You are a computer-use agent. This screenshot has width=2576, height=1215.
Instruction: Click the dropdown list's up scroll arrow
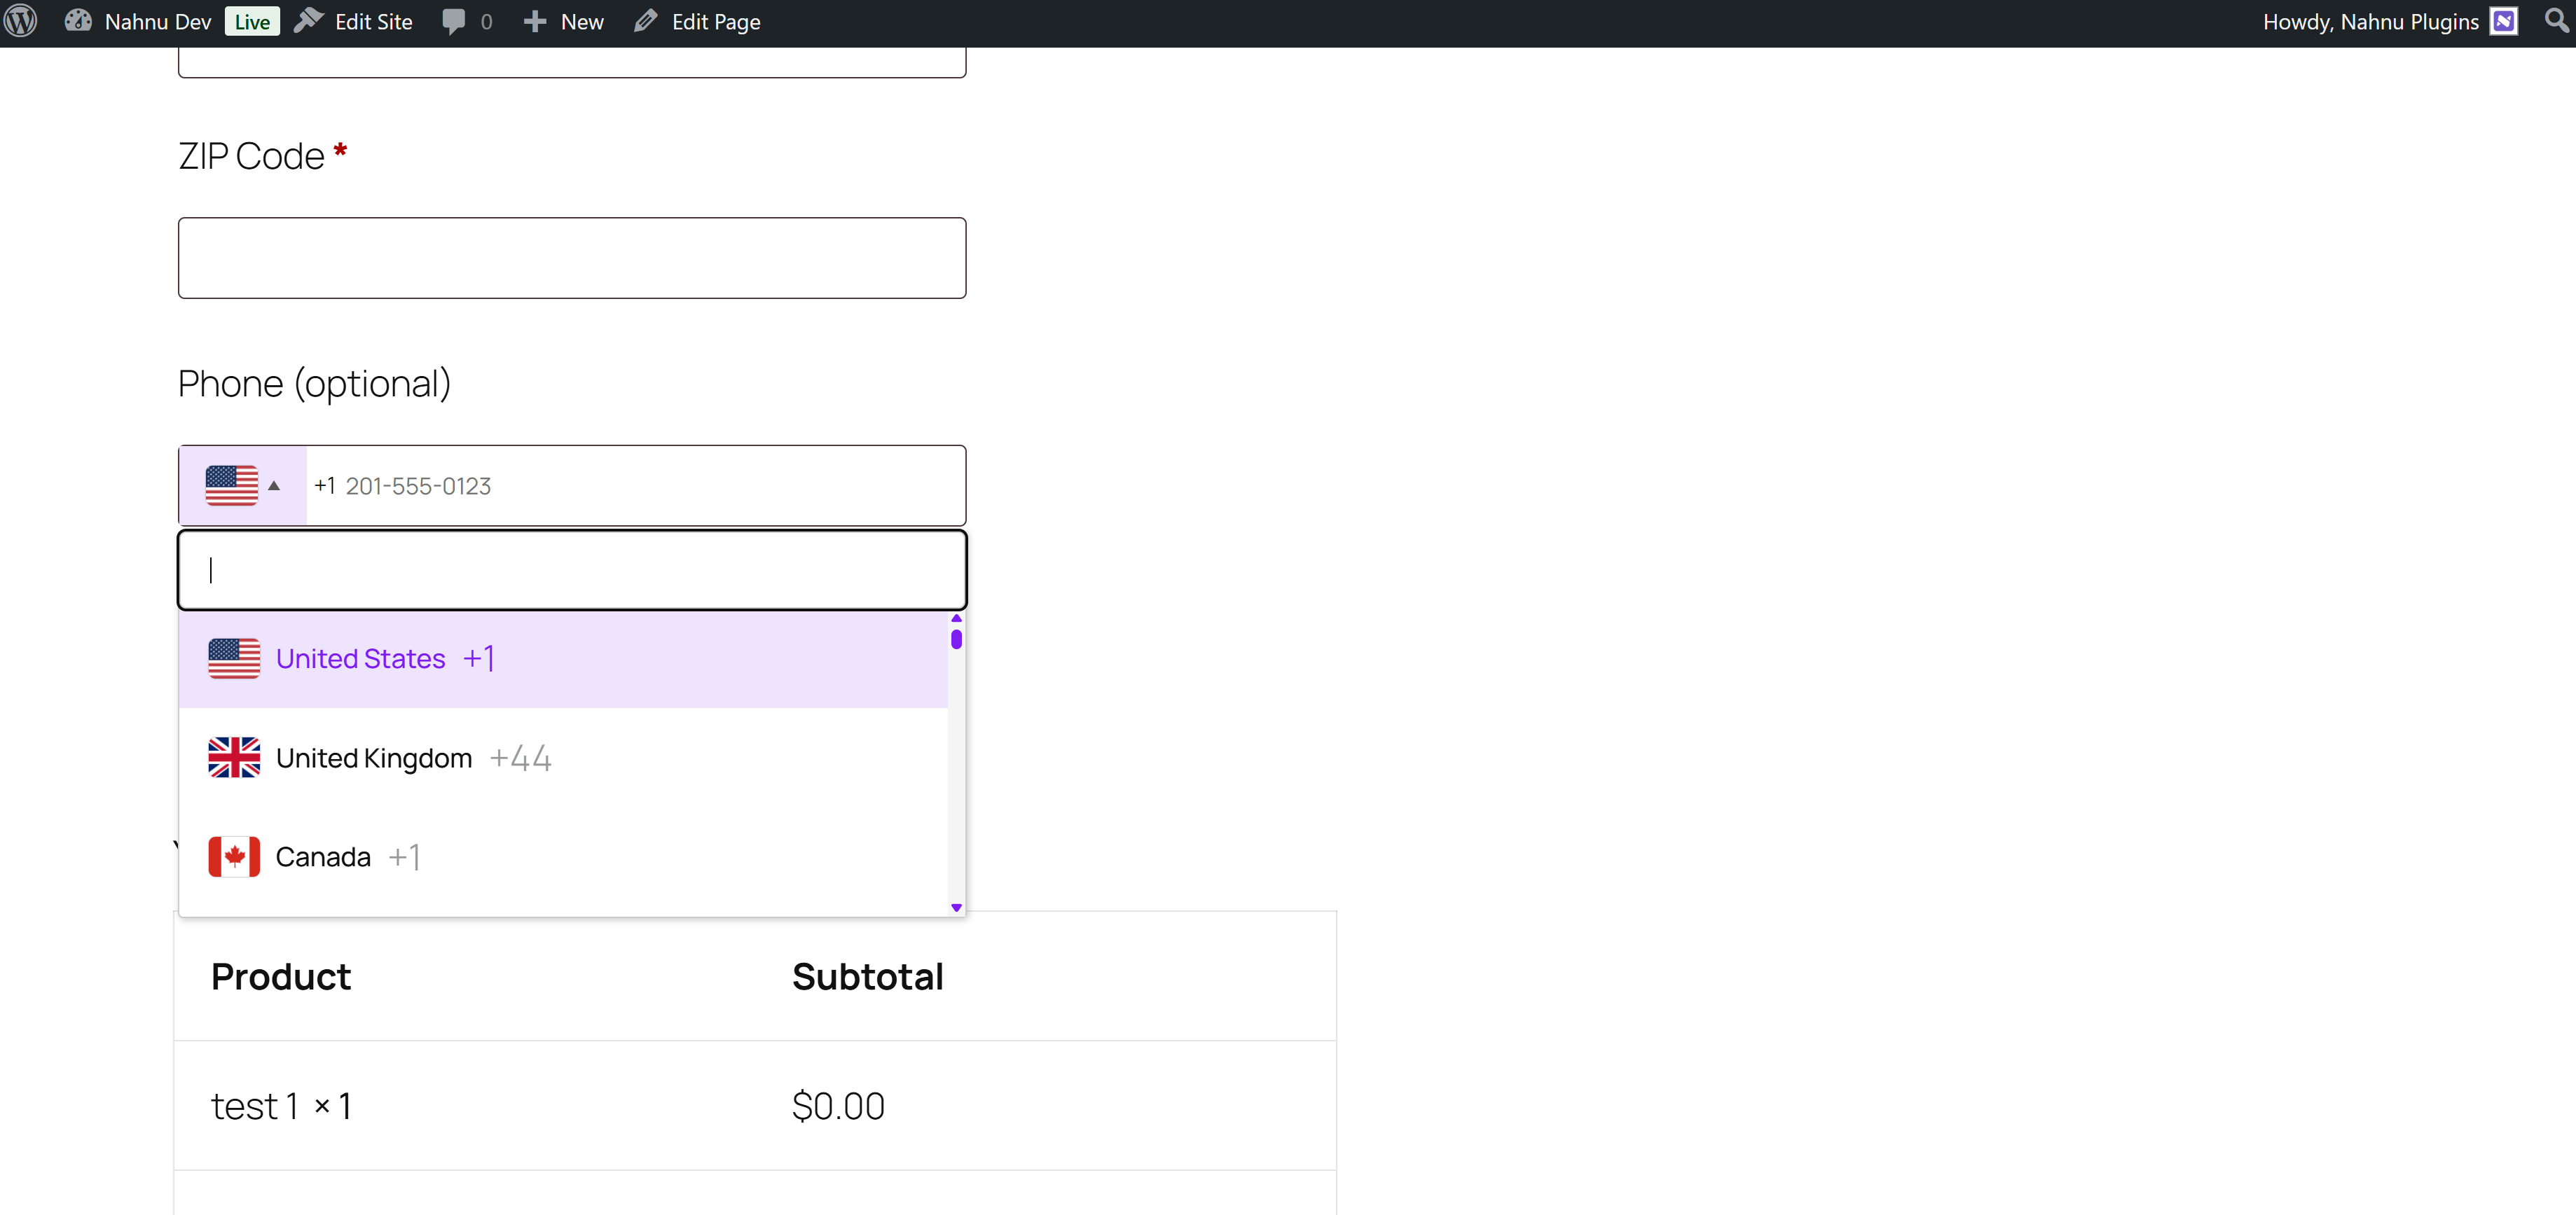(956, 618)
